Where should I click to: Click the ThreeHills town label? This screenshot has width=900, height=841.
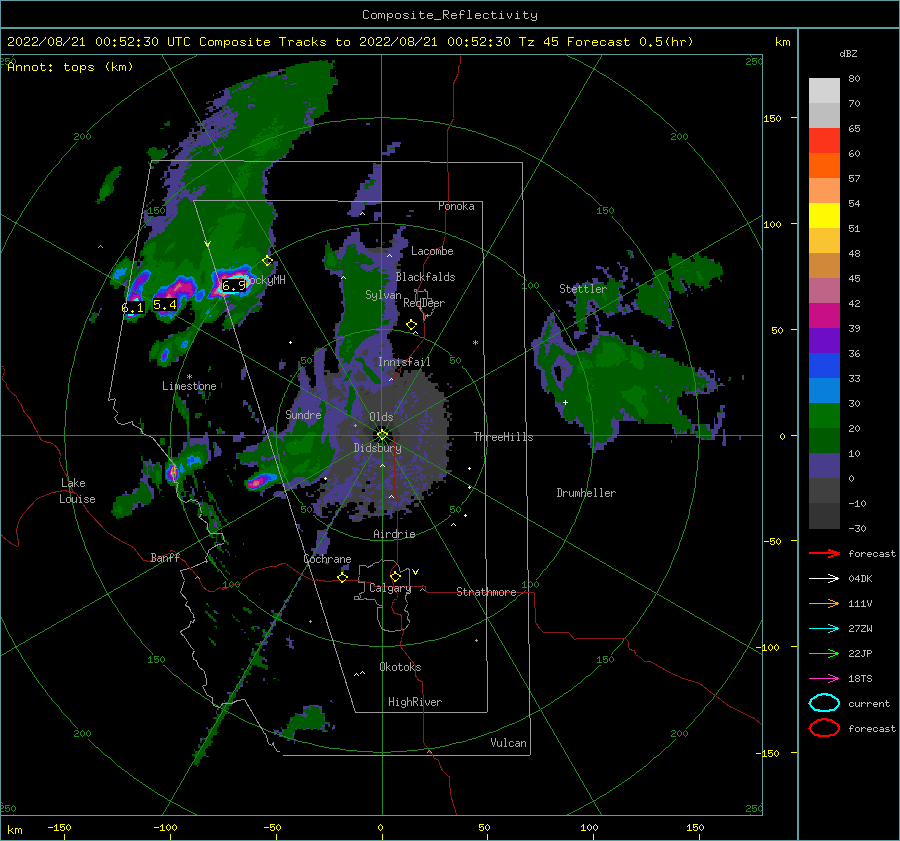click(x=503, y=437)
